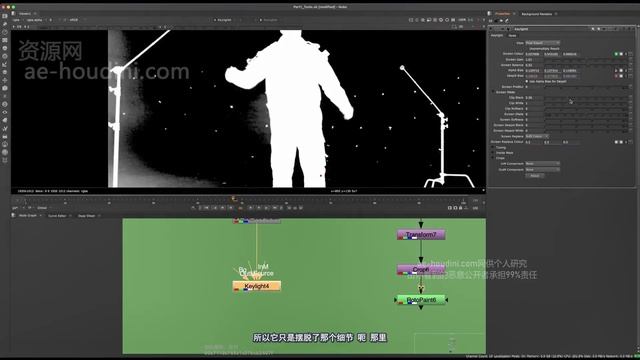Click the pencil icon in Properties toolbar
Viewport: 640px width, 360px height.
[x=507, y=20]
